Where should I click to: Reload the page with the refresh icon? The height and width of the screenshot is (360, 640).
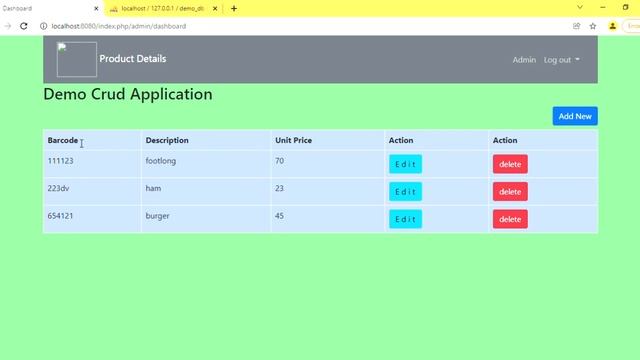pos(24,26)
